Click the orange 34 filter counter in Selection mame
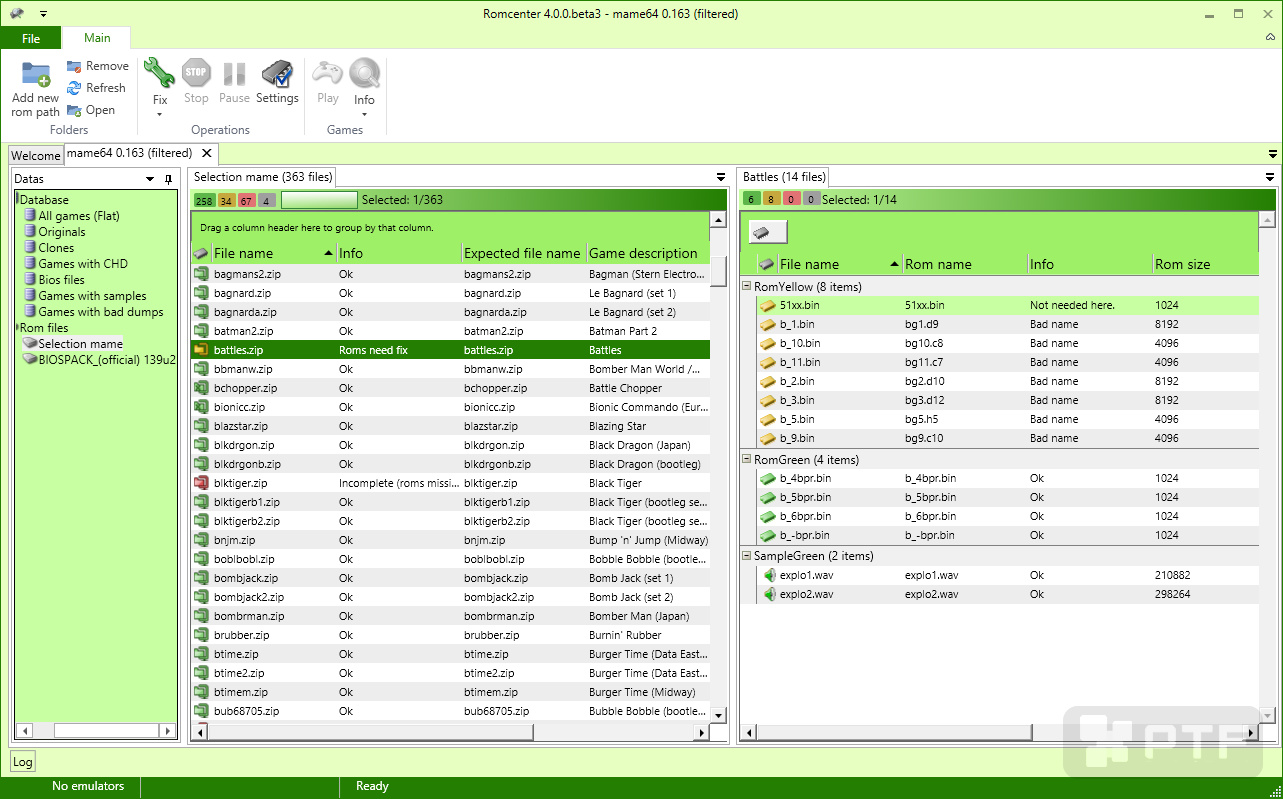 pos(226,200)
